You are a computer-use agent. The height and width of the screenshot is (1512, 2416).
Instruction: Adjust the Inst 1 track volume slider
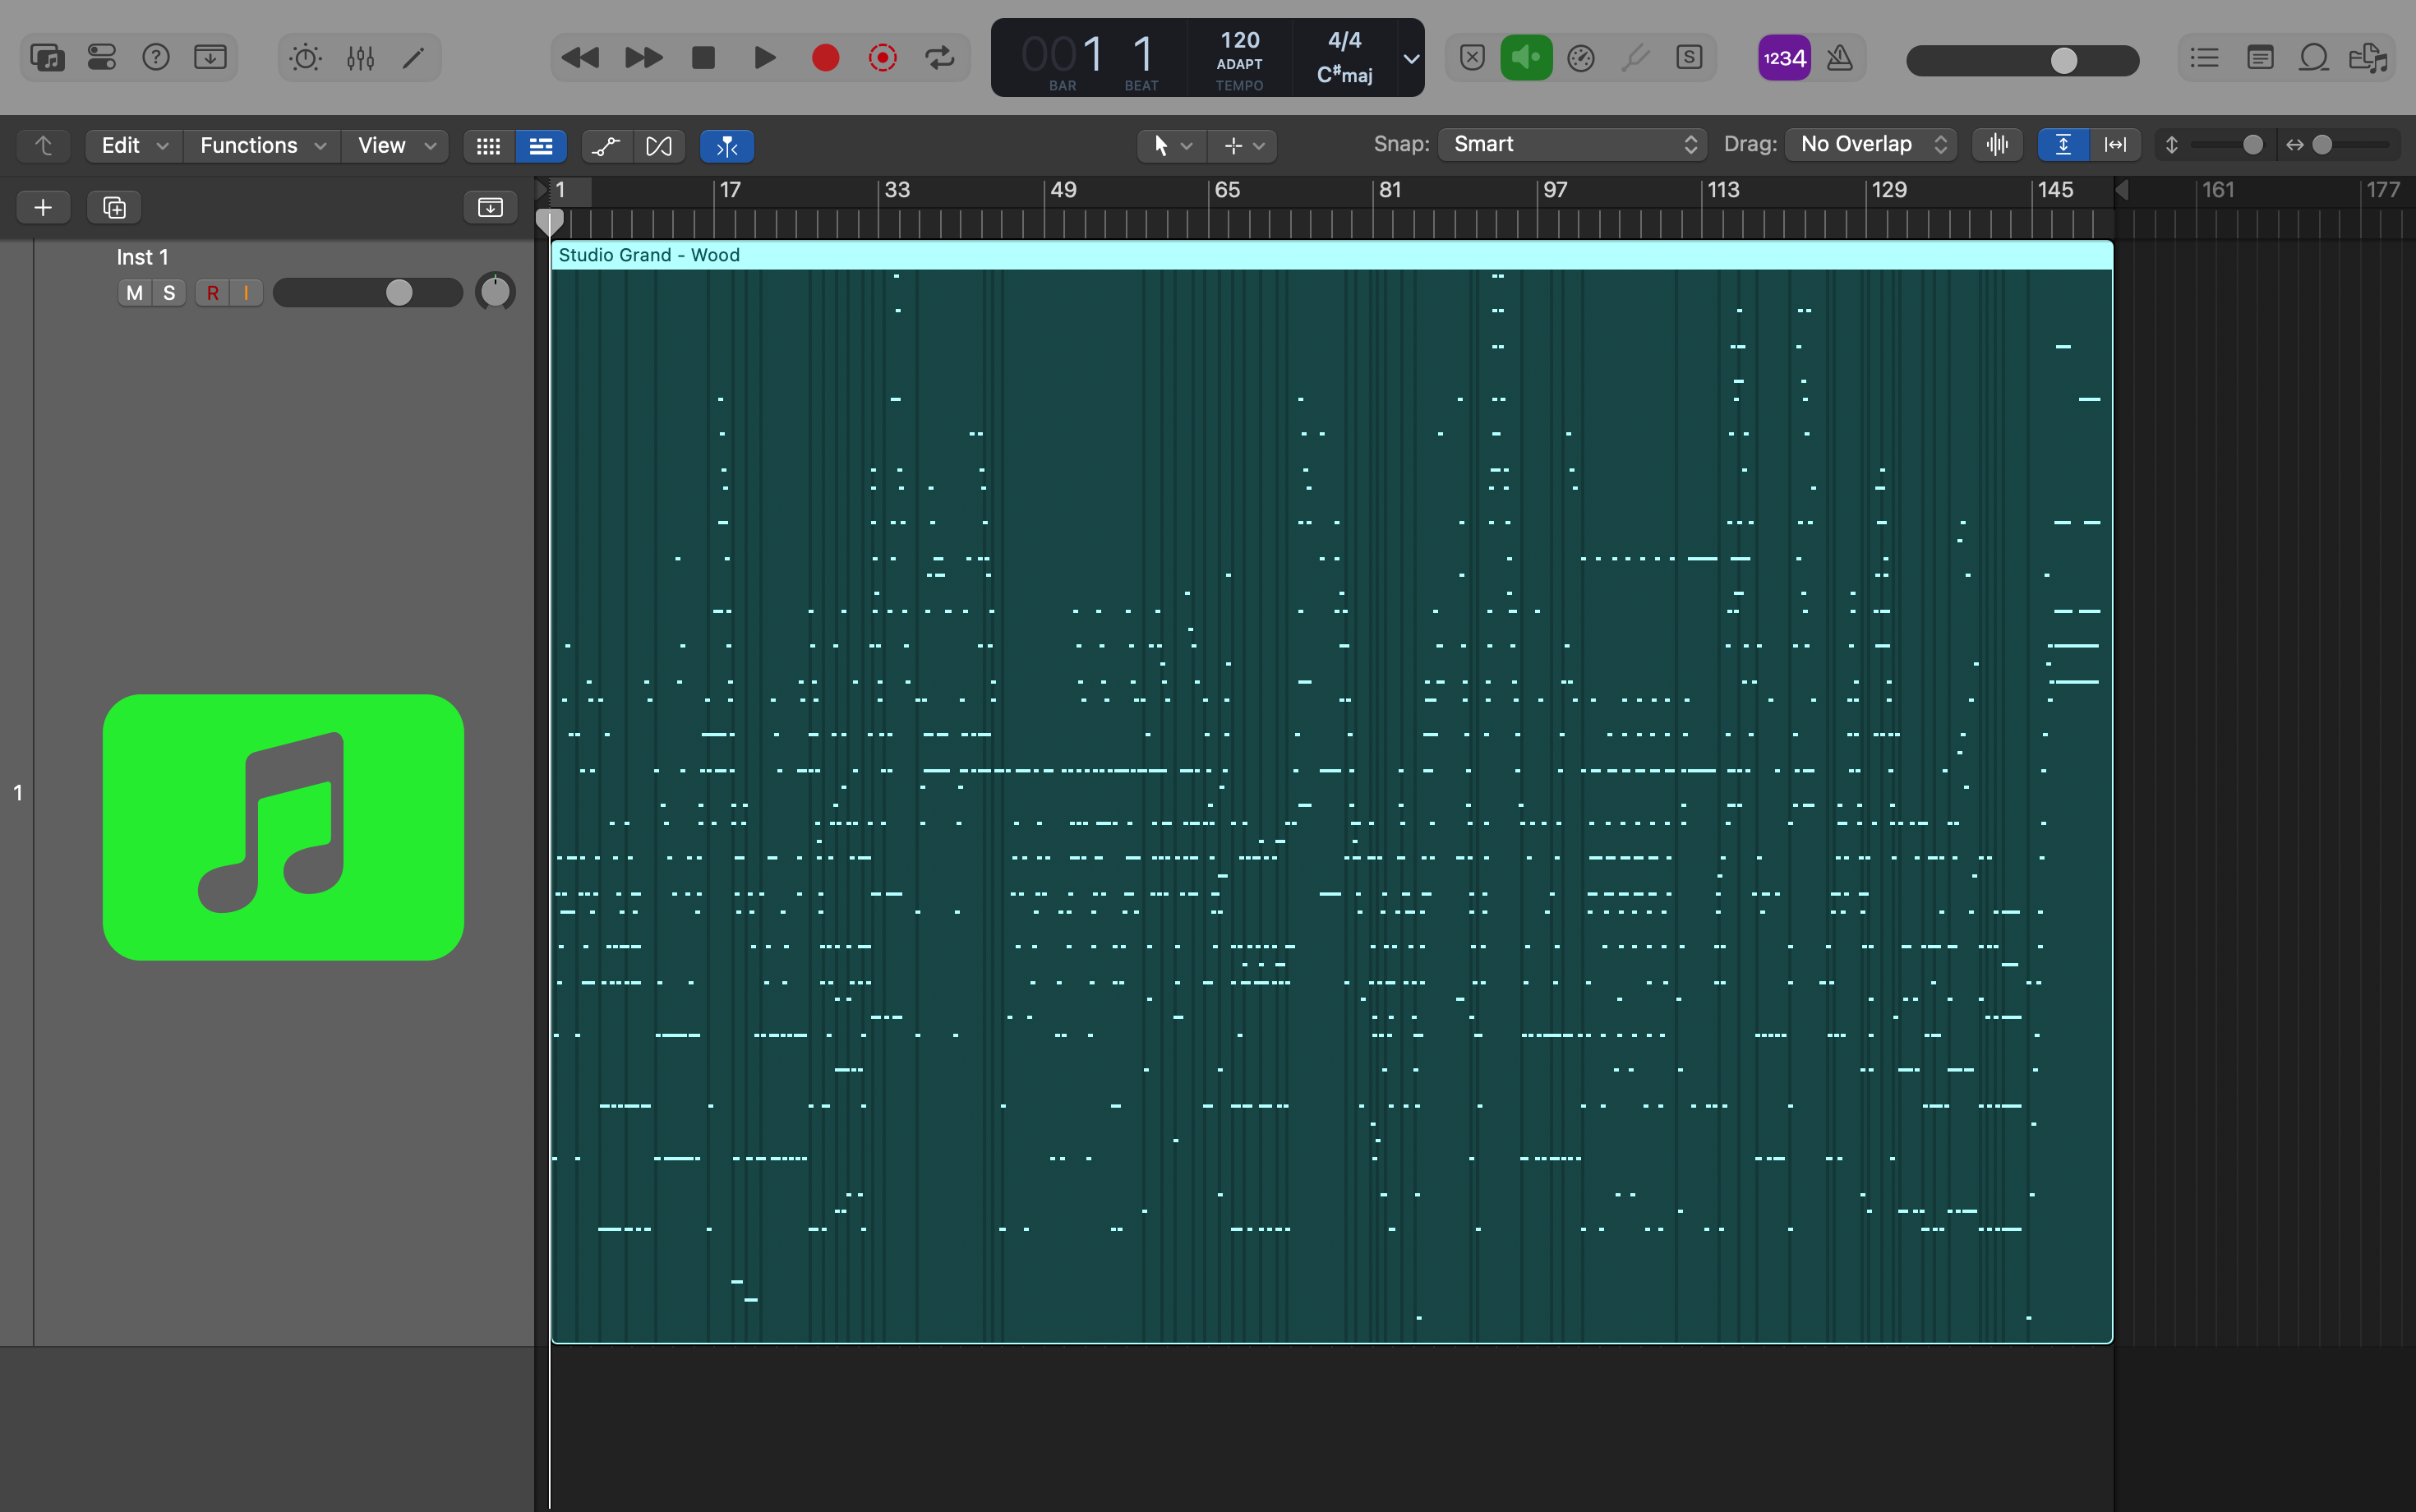(399, 292)
